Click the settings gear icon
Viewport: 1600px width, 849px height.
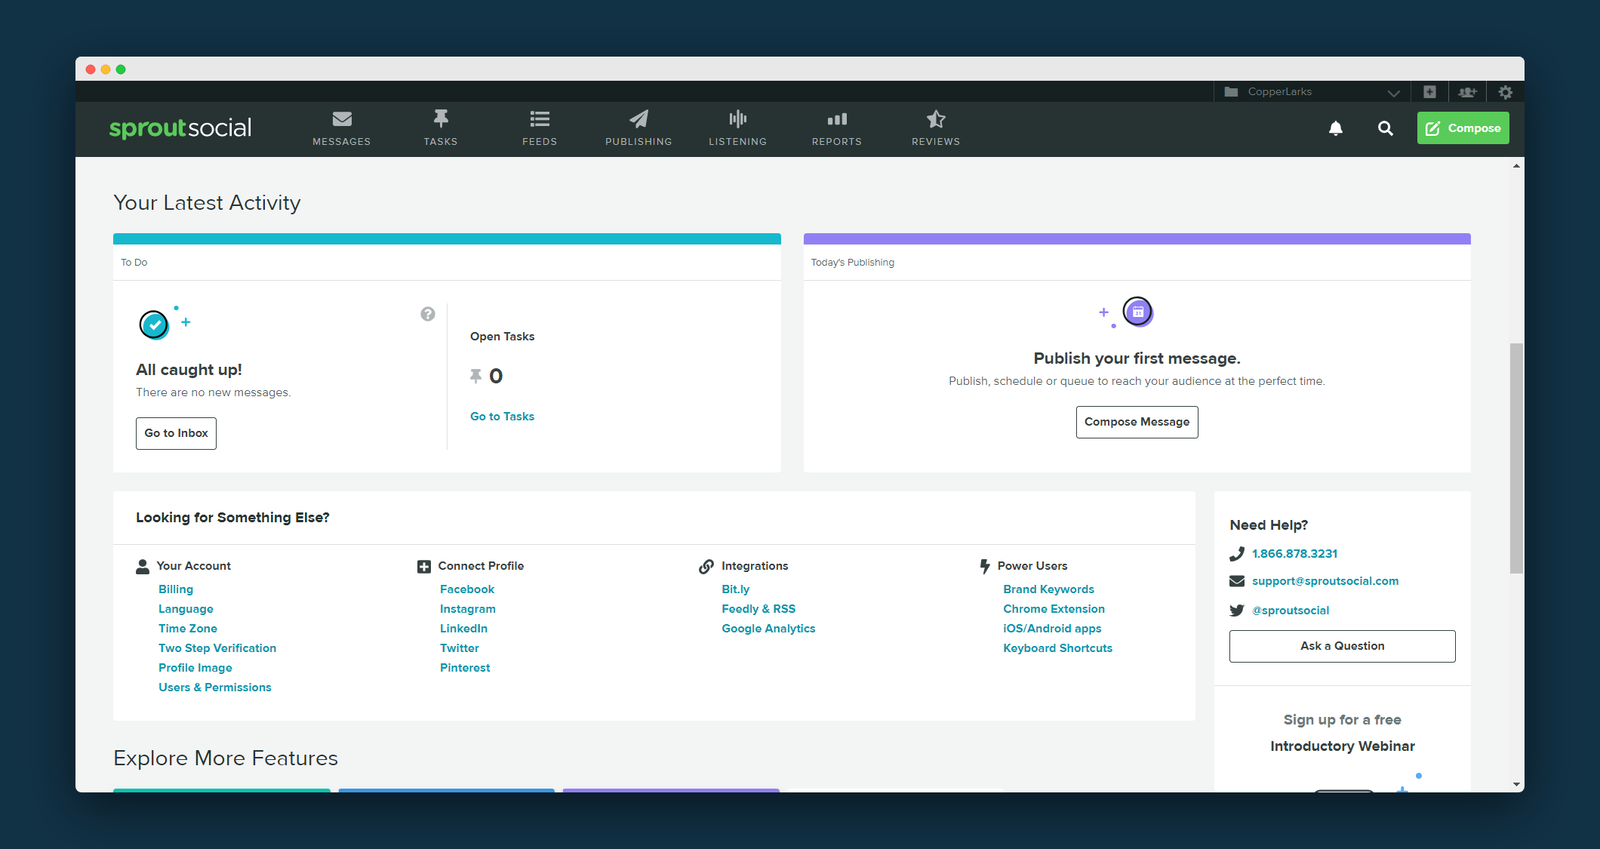(x=1505, y=92)
